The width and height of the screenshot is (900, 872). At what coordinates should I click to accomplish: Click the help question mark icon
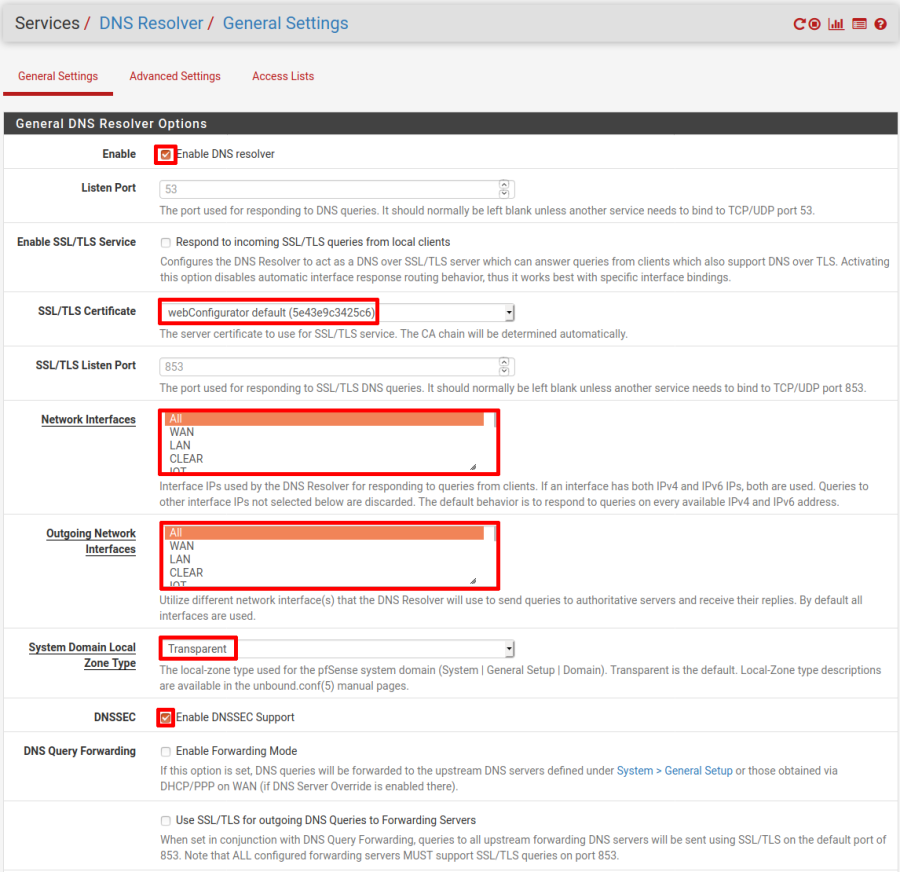(x=880, y=24)
